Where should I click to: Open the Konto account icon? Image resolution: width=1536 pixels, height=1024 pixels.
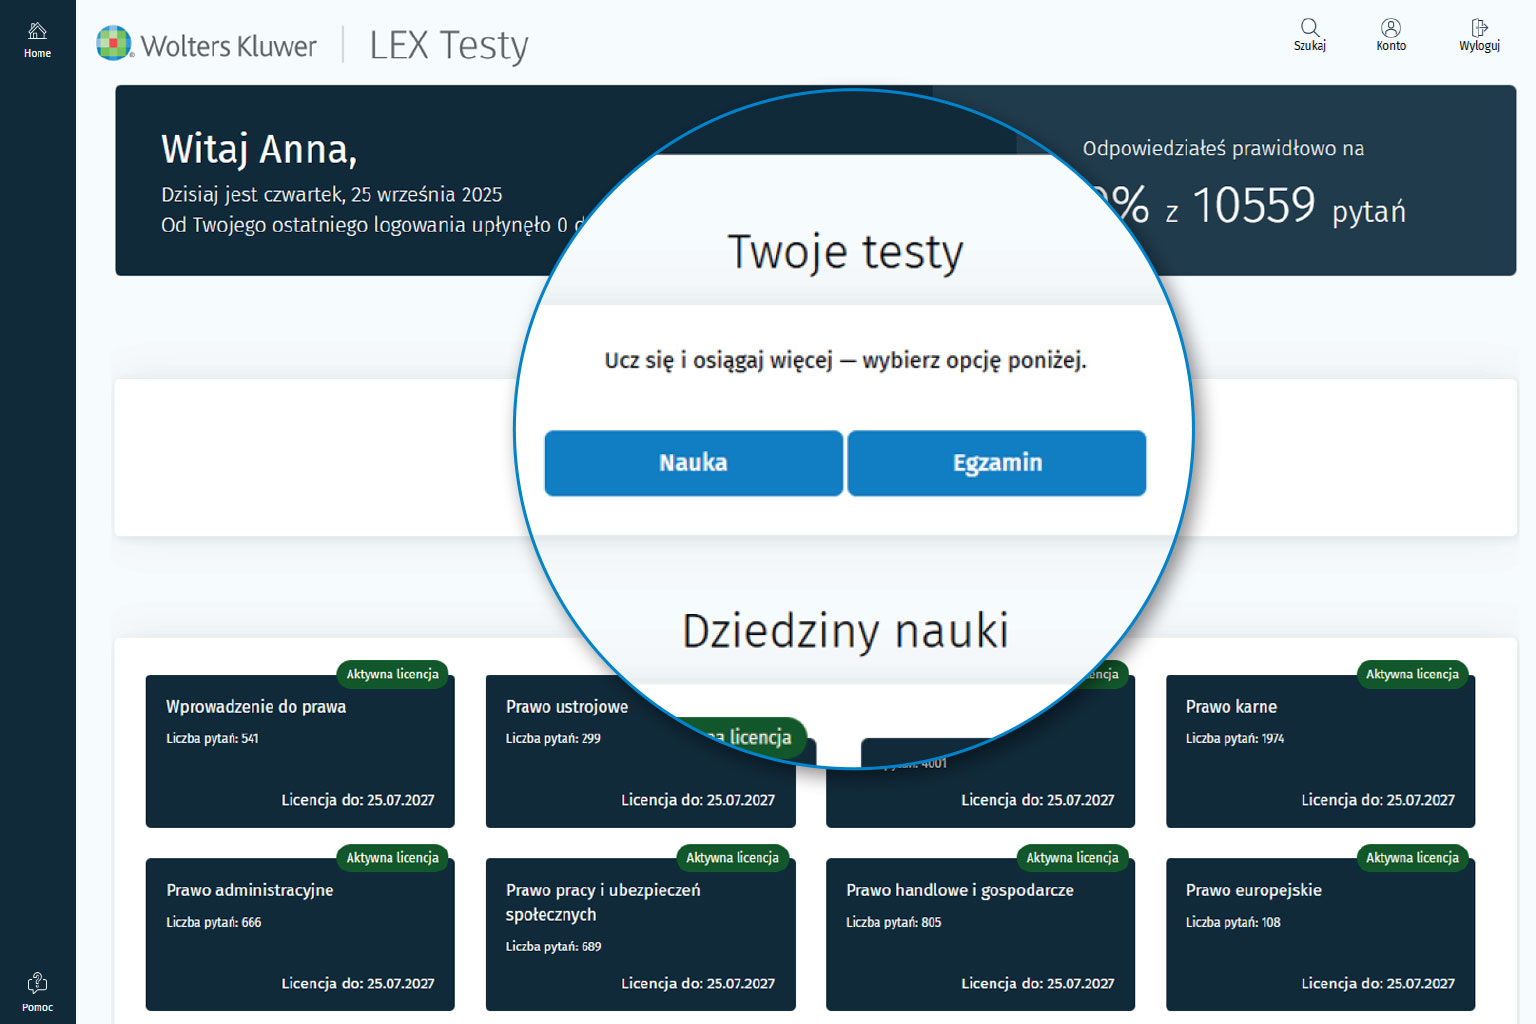(1390, 34)
